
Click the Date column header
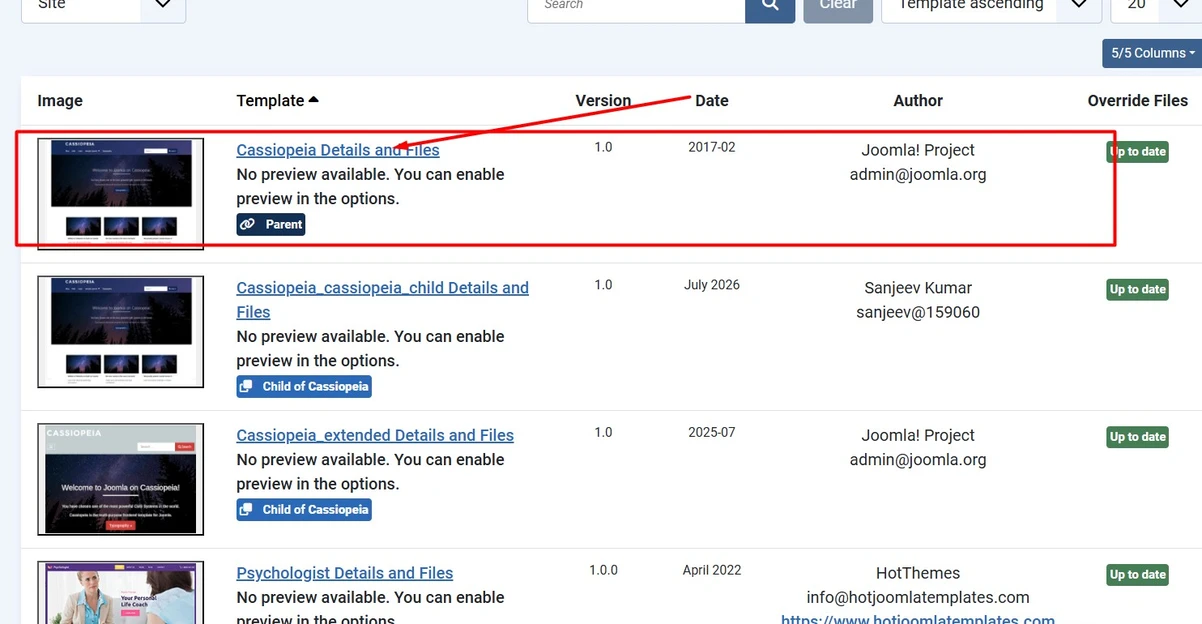(712, 100)
